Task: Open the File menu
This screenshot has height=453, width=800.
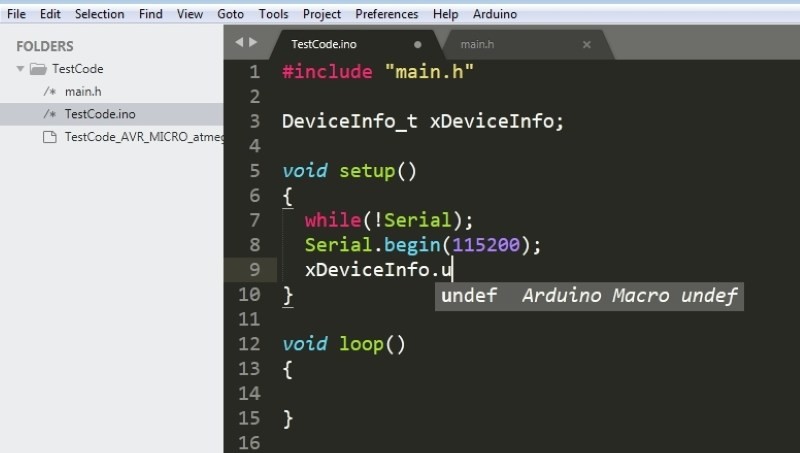Action: click(16, 14)
